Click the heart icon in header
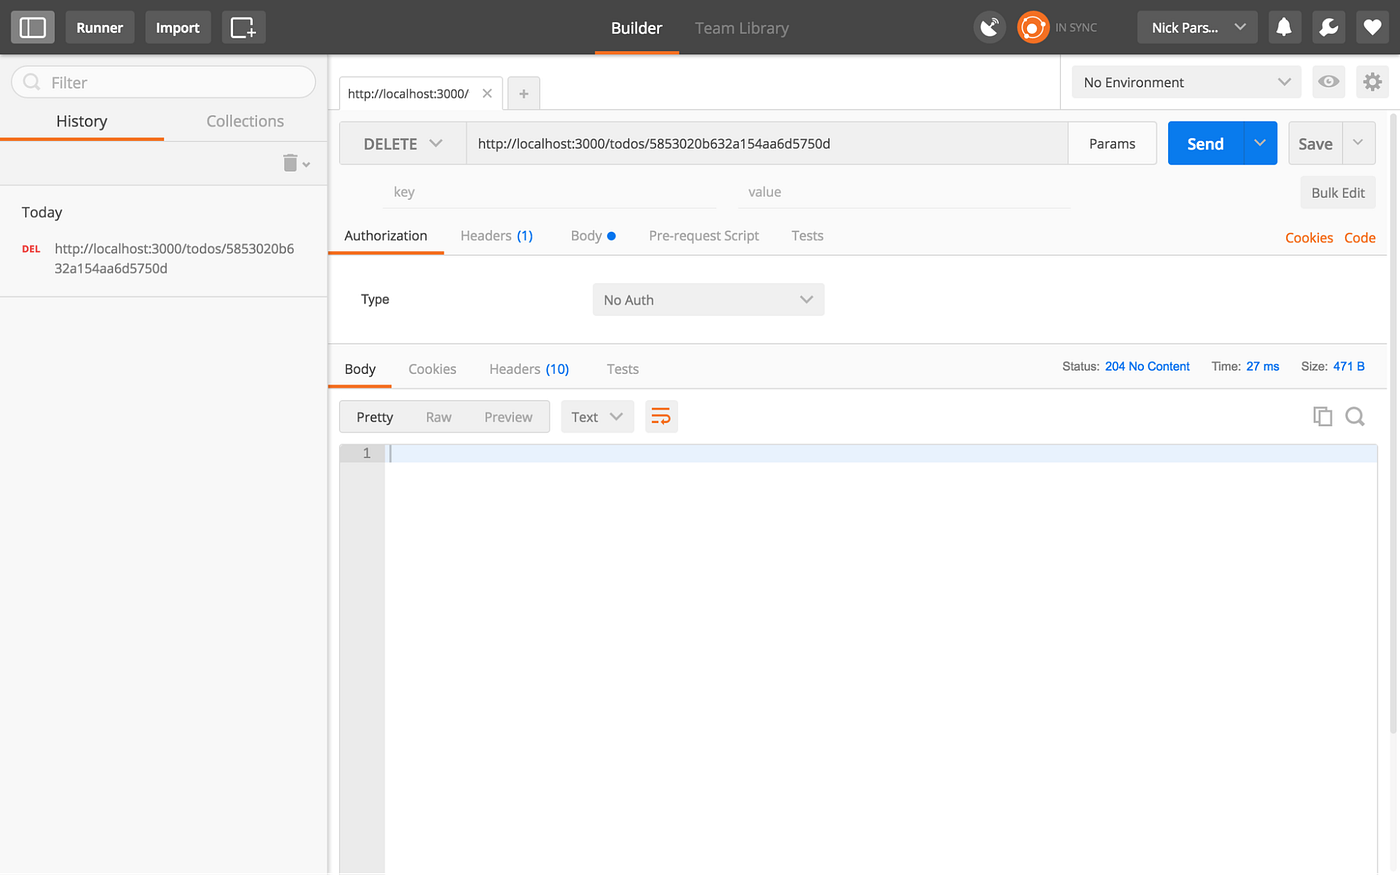1400x875 pixels. tap(1372, 27)
